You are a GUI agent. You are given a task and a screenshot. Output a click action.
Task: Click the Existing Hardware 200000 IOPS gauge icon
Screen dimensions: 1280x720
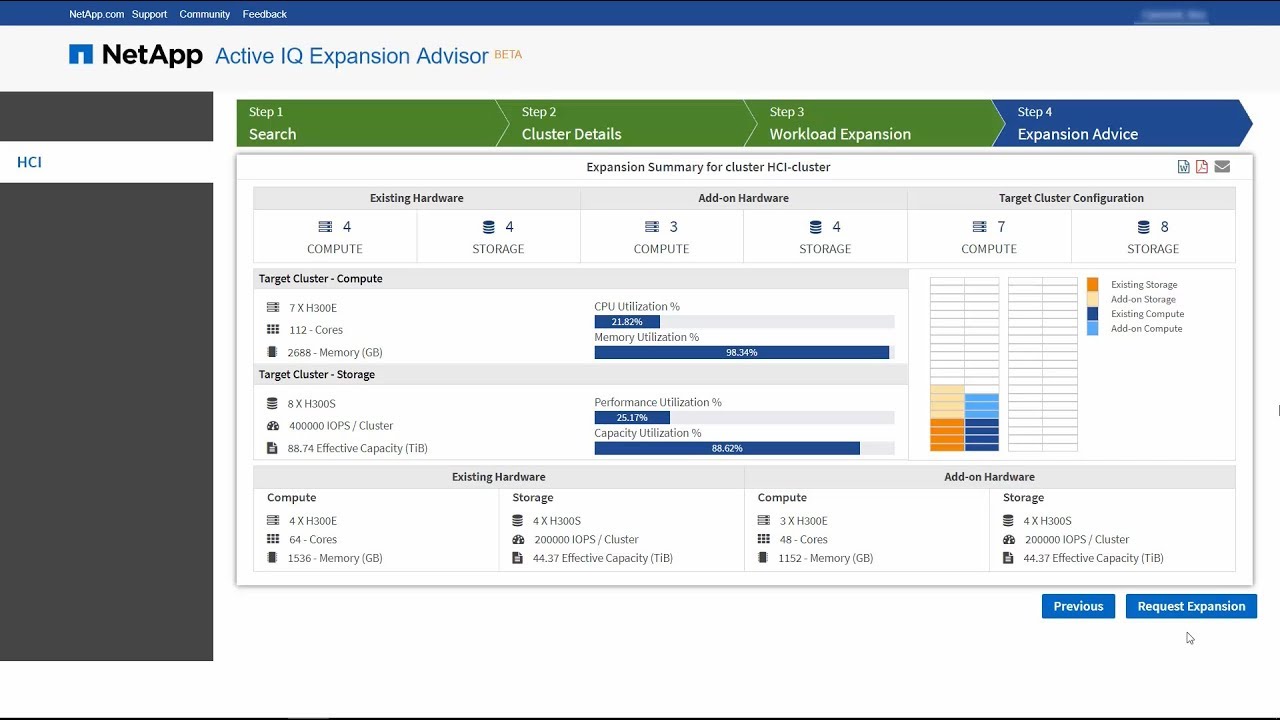coord(518,539)
